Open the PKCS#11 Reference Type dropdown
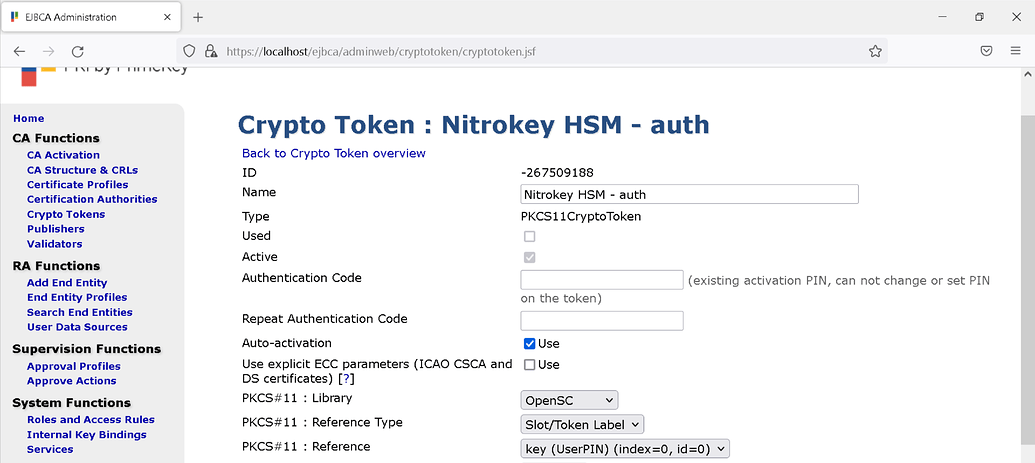 [582, 424]
